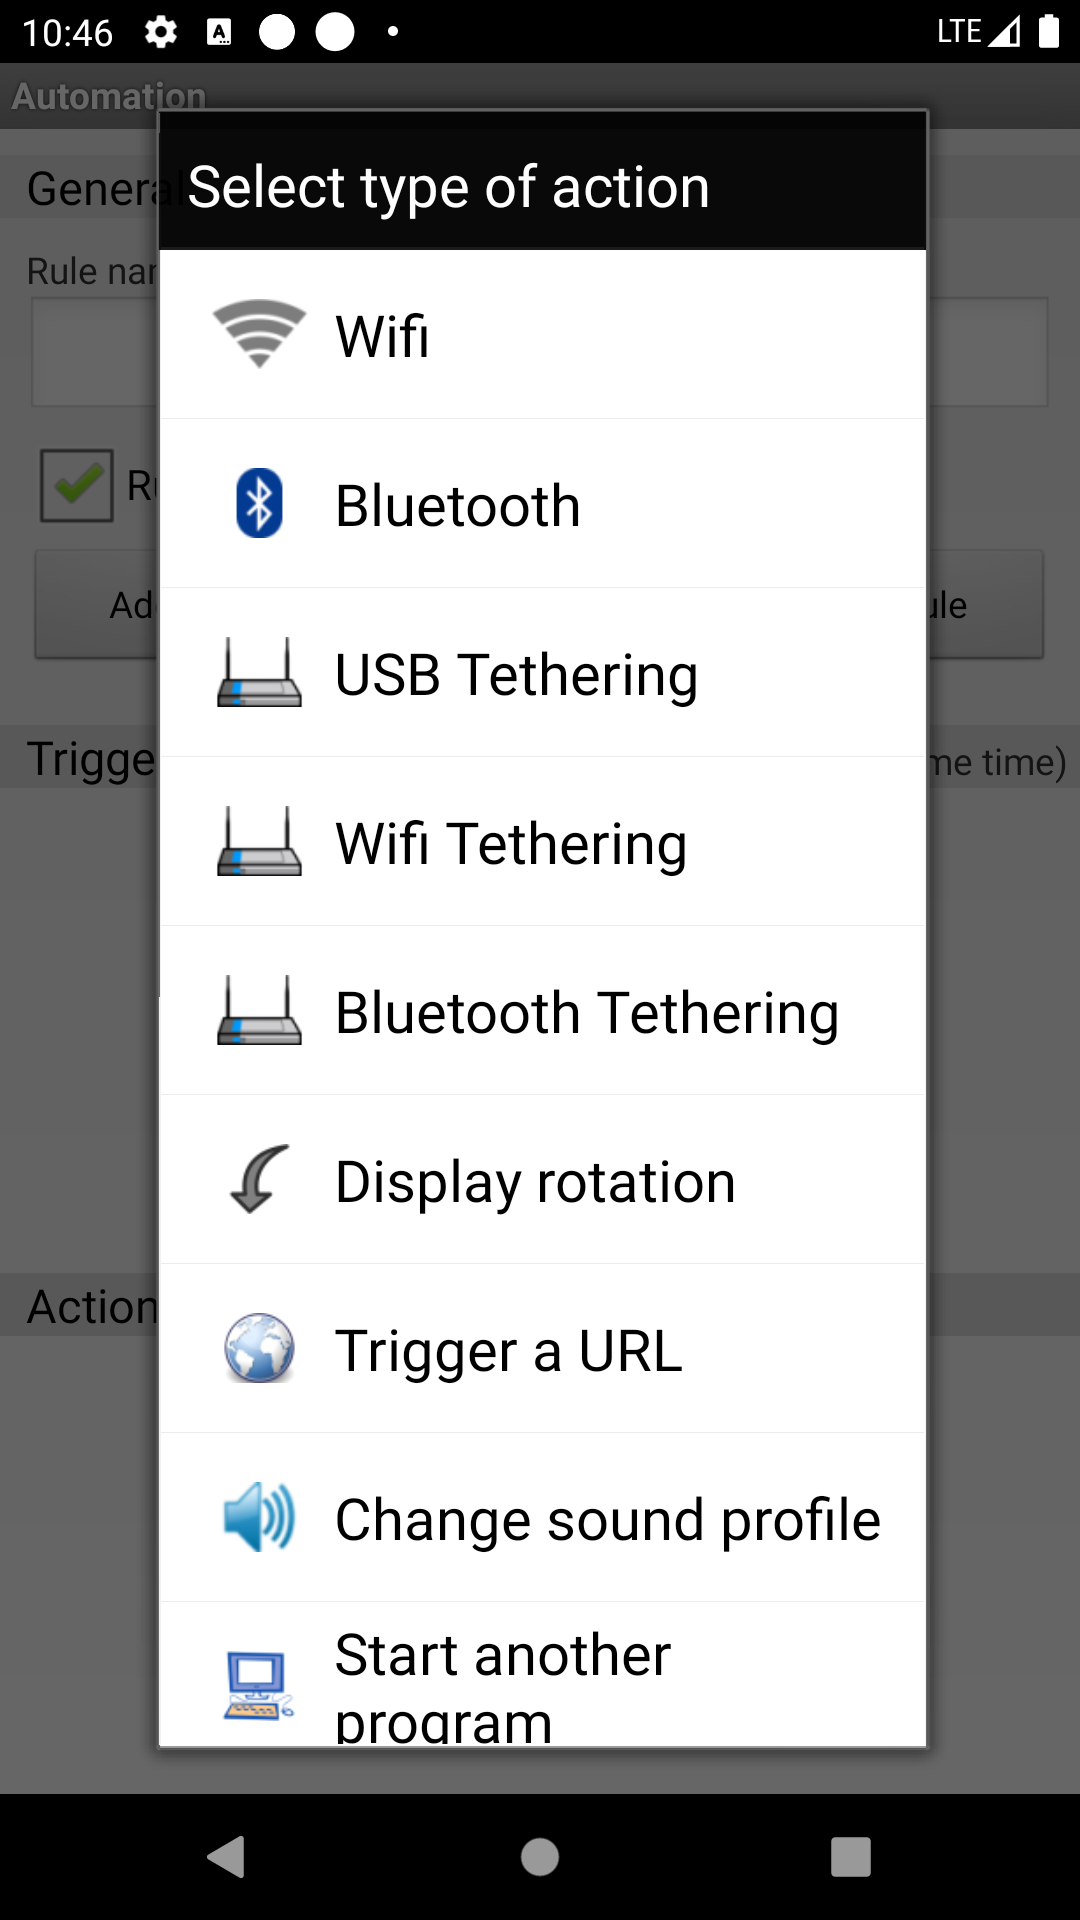This screenshot has height=1920, width=1080.
Task: Choose Bluetooth from the action list
Action: pyautogui.click(x=458, y=505)
